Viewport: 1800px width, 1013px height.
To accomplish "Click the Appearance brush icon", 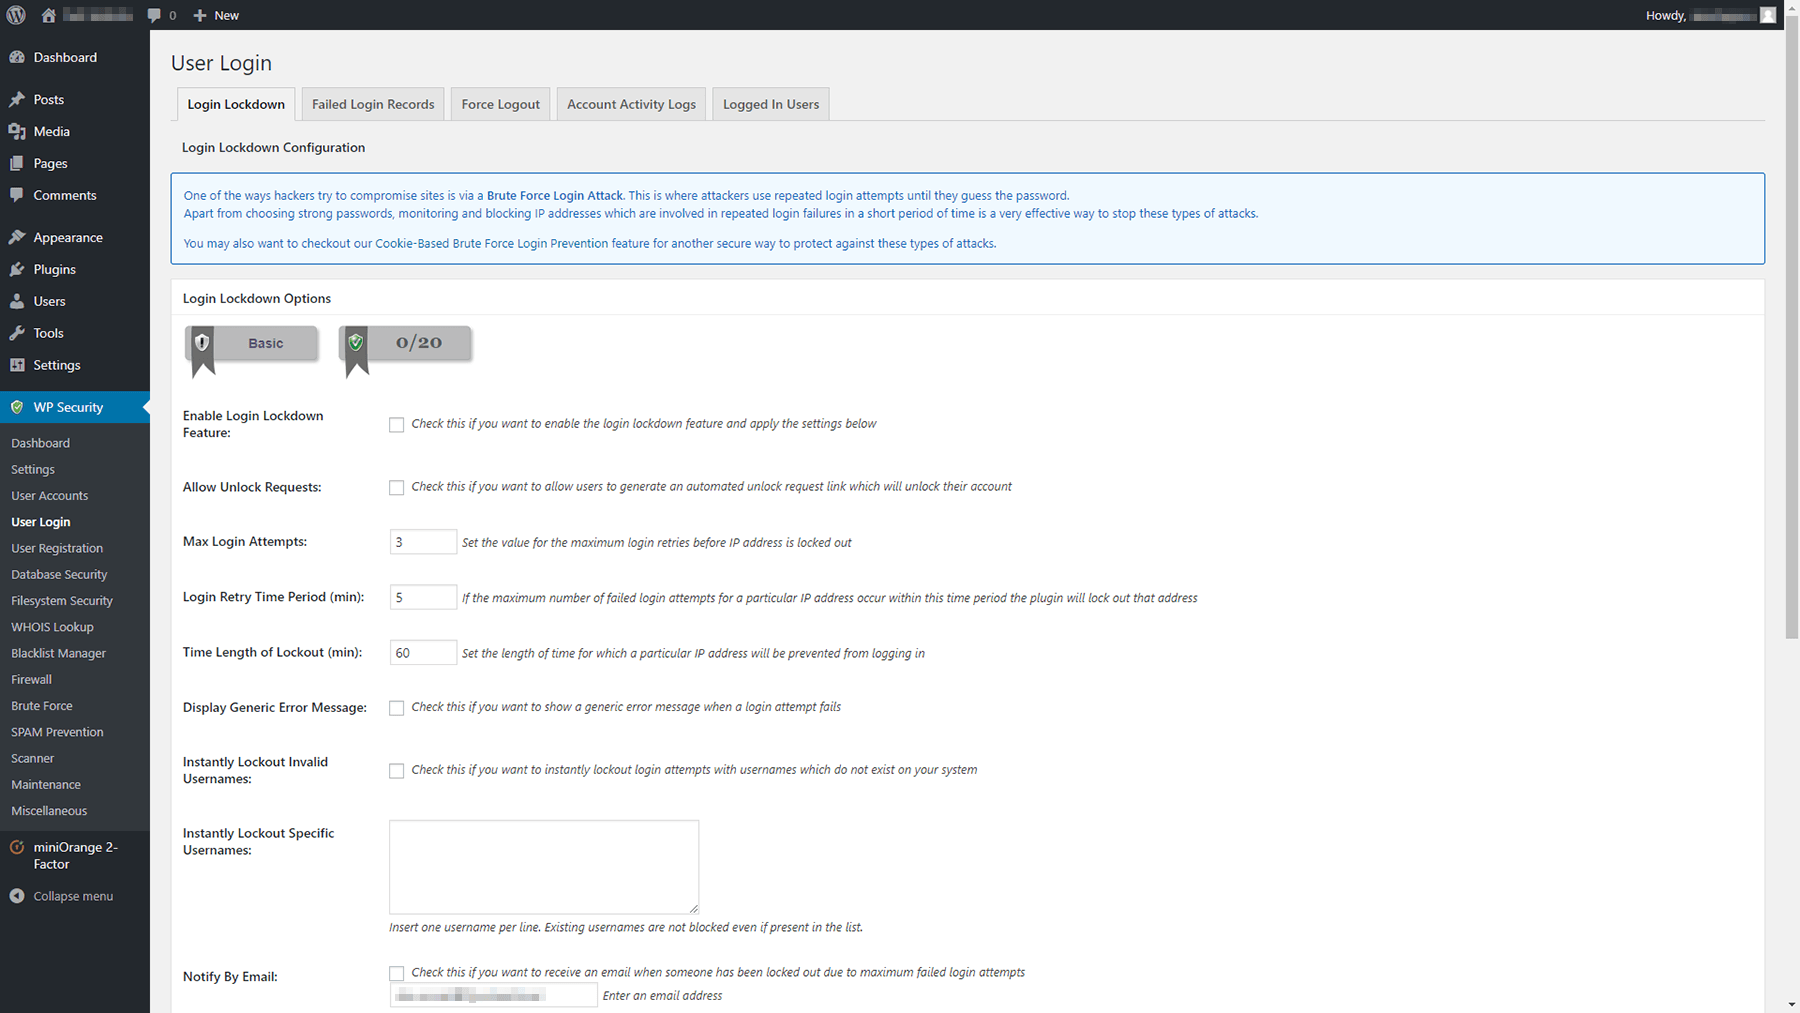I will 17,237.
